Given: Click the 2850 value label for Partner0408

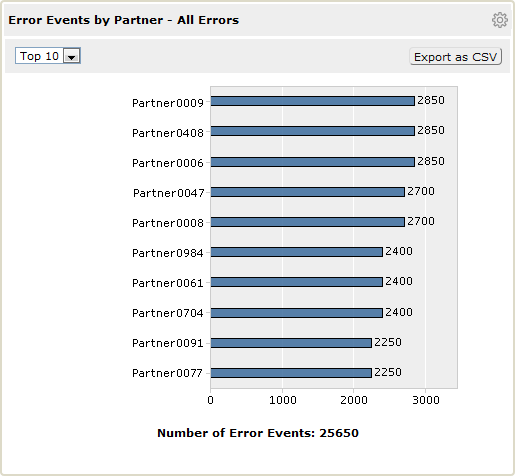Looking at the screenshot, I should coord(431,130).
